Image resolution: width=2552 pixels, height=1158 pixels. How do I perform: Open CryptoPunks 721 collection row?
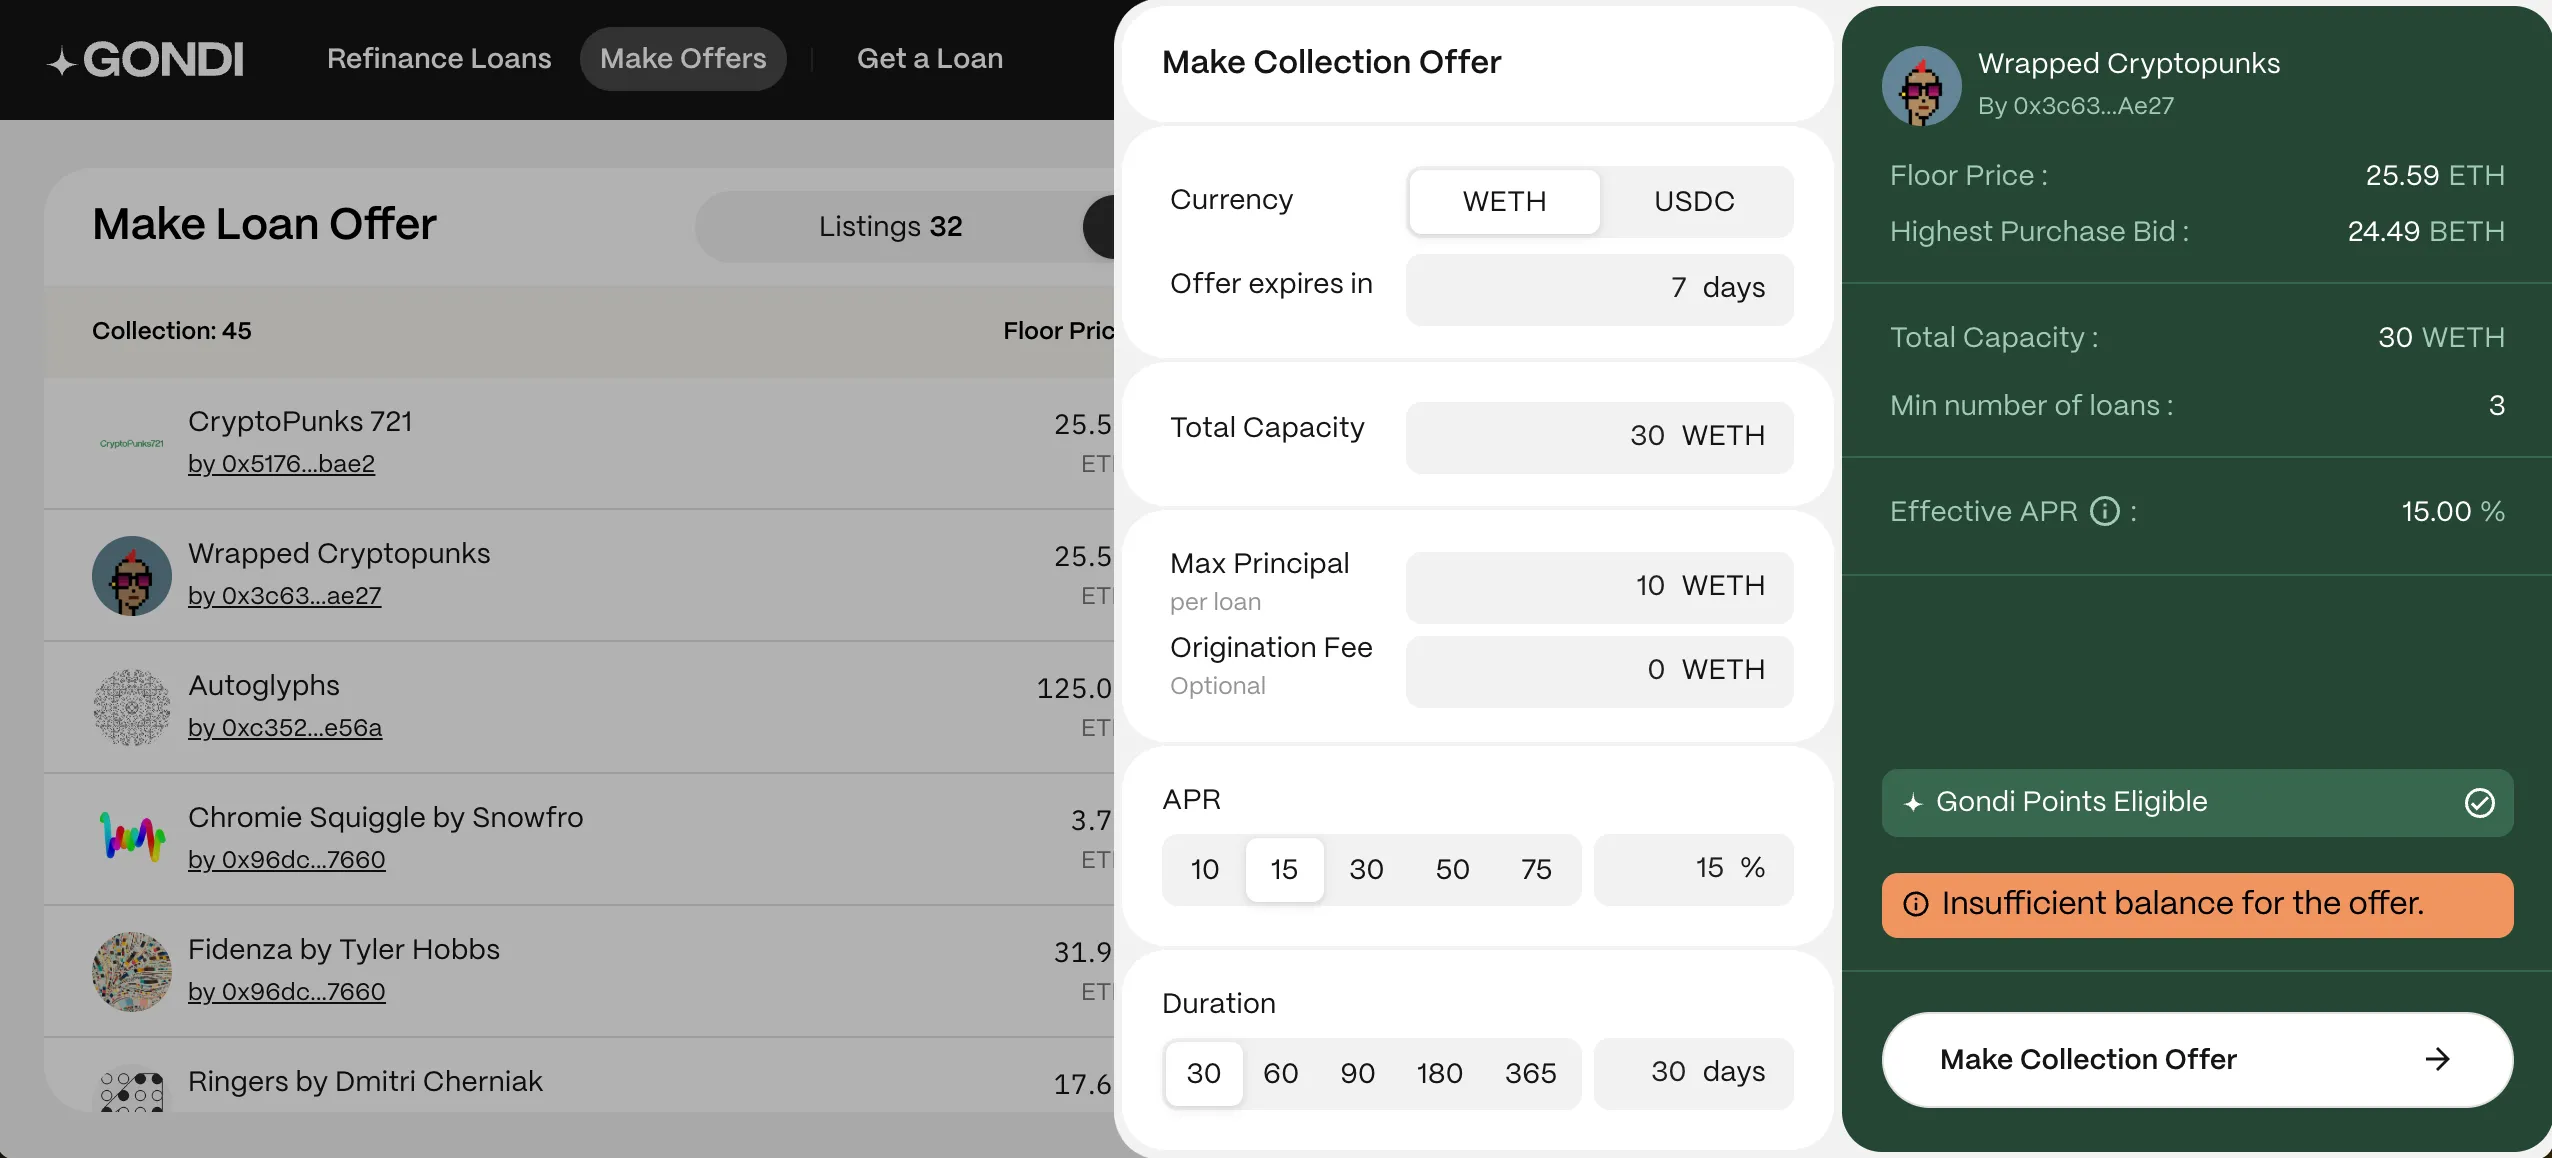pos(579,443)
